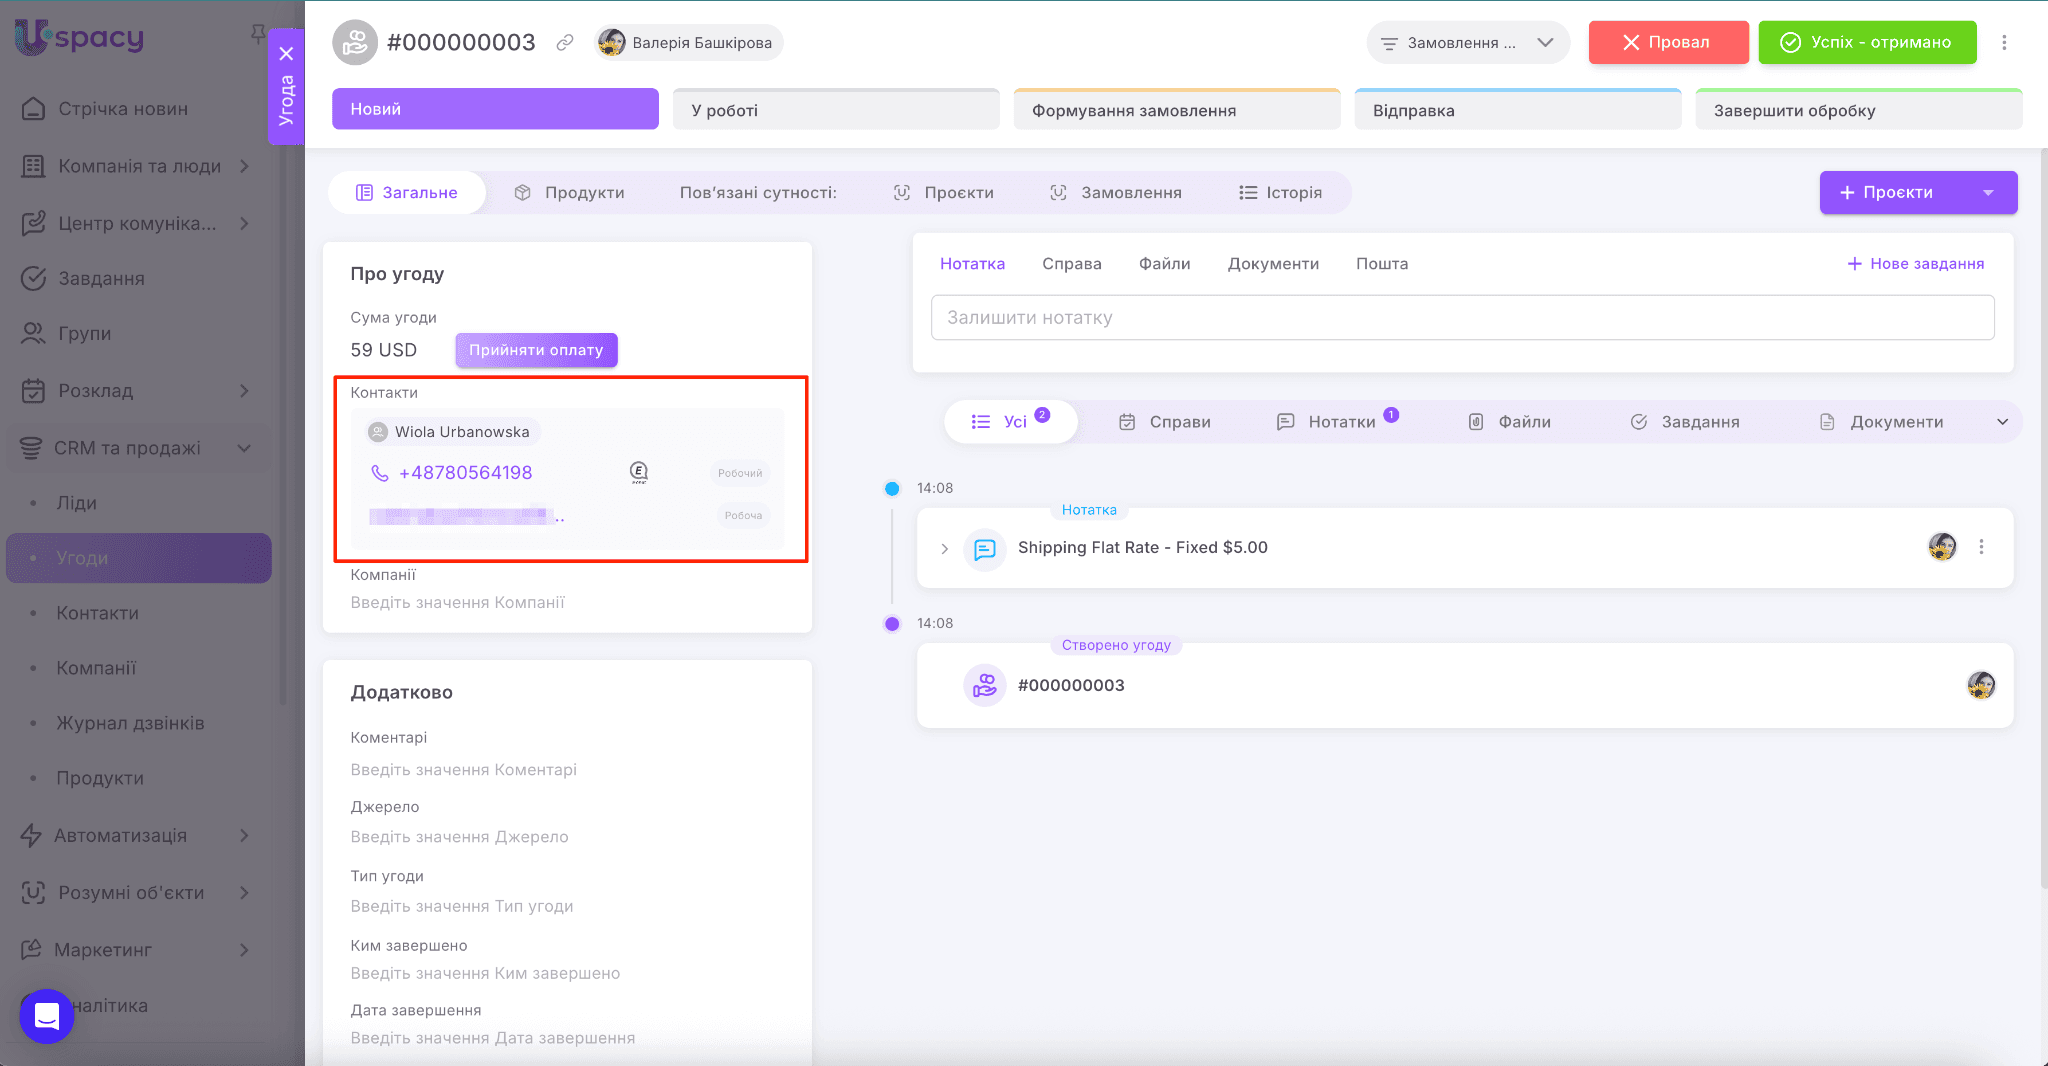This screenshot has height=1066, width=2048.
Task: Filter timeline by Усі
Action: (1010, 421)
